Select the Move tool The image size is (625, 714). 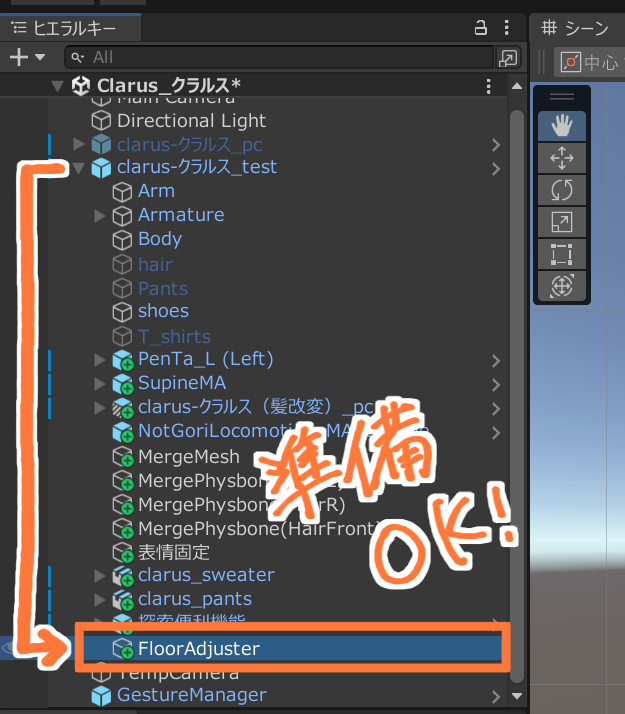coord(562,157)
